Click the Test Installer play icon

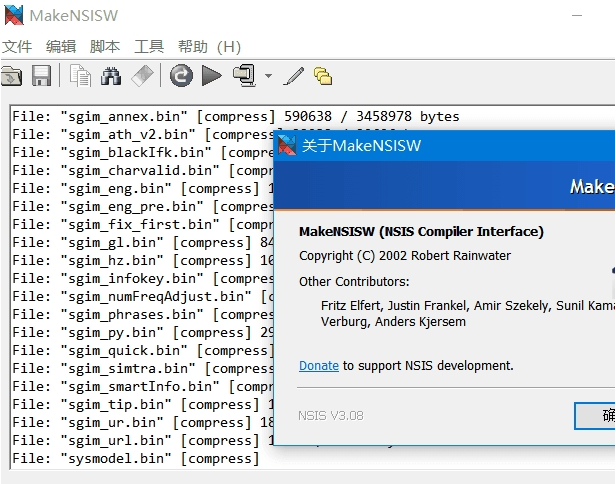point(212,75)
